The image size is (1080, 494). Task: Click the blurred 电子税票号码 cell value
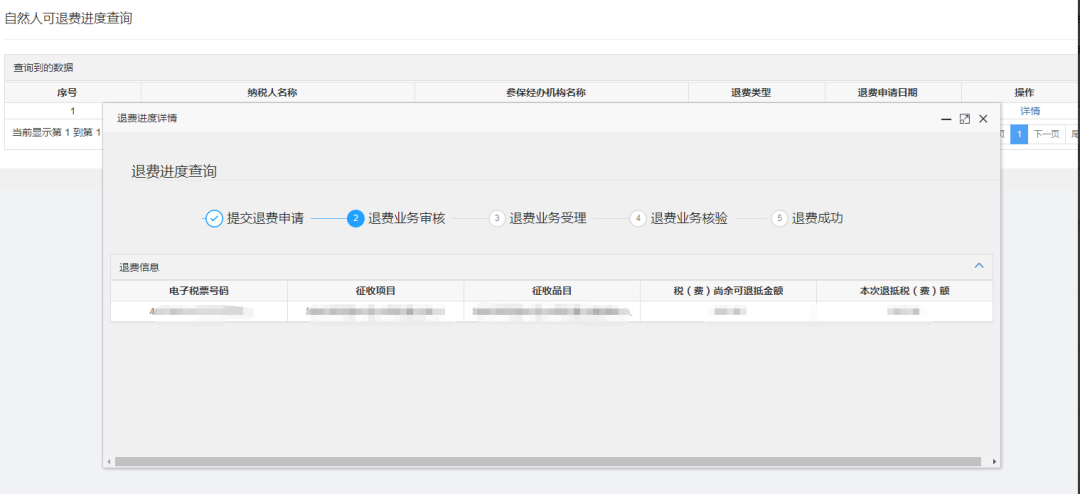click(x=200, y=311)
